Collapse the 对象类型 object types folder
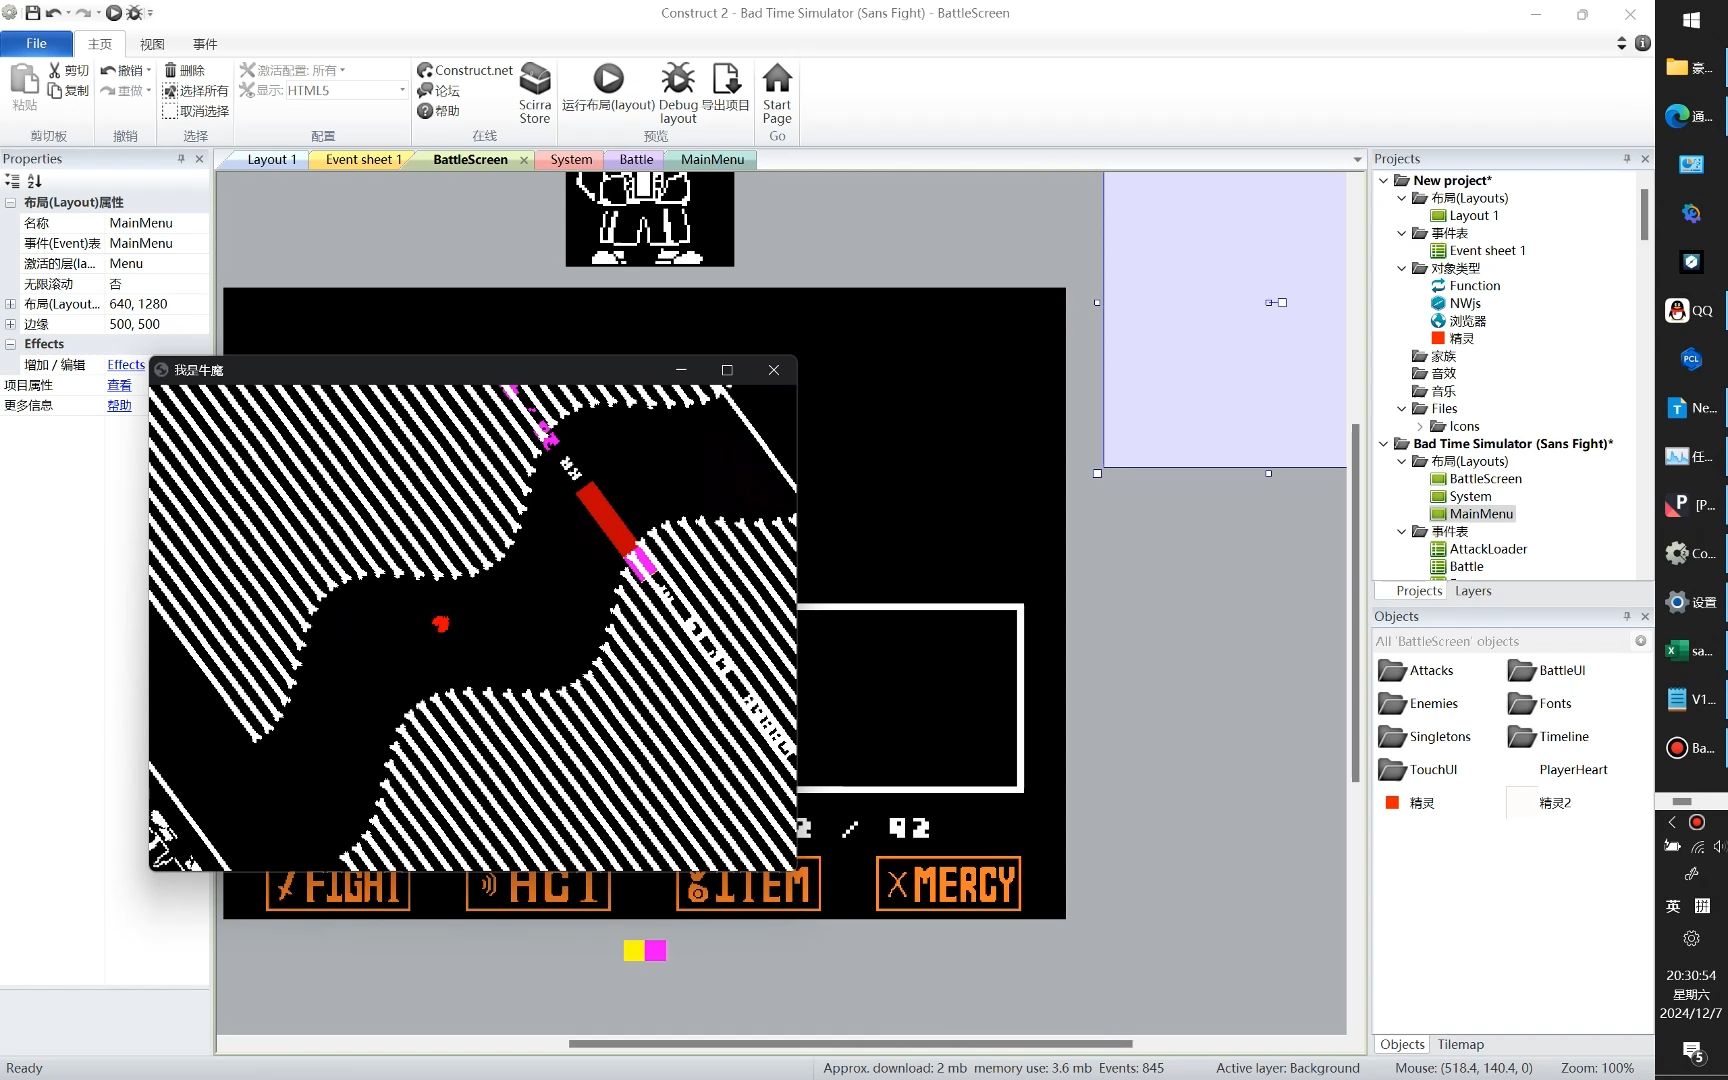The width and height of the screenshot is (1728, 1080). point(1402,268)
